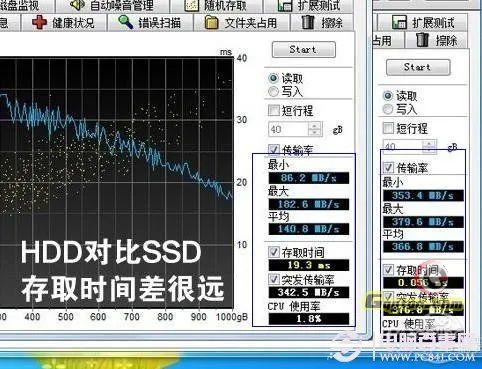
Task: Enable 短行程 checkbox in right window
Action: point(388,128)
